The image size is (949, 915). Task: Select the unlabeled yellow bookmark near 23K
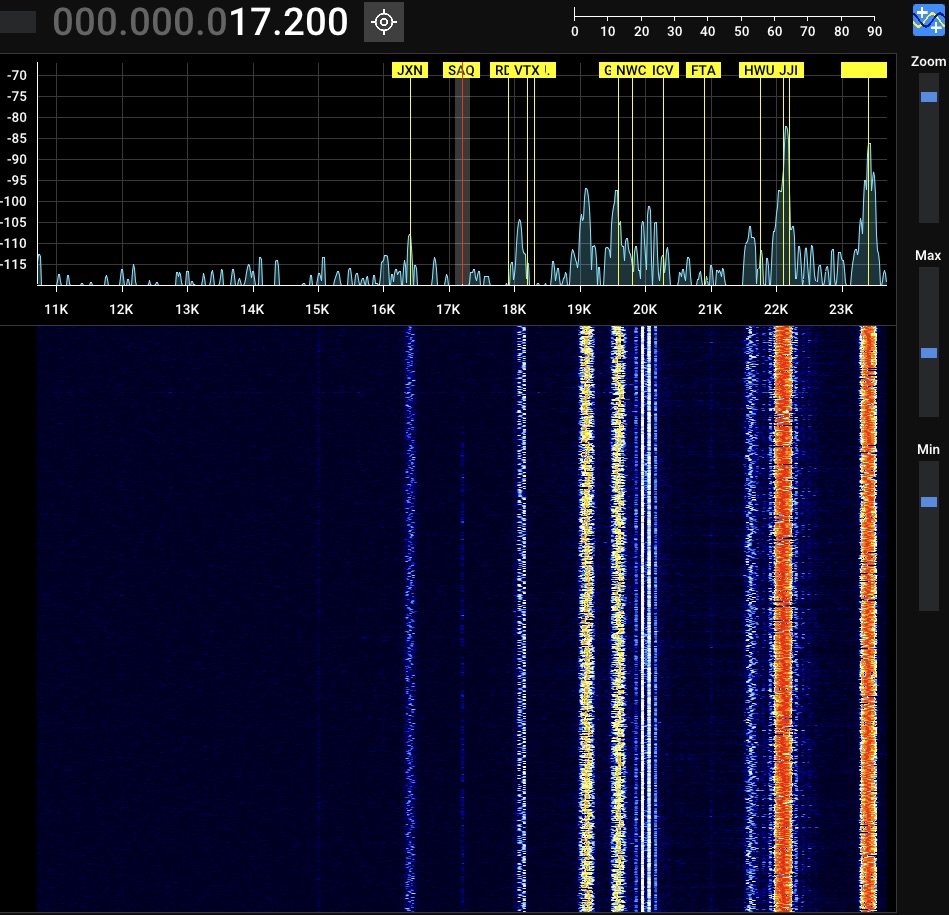[864, 70]
